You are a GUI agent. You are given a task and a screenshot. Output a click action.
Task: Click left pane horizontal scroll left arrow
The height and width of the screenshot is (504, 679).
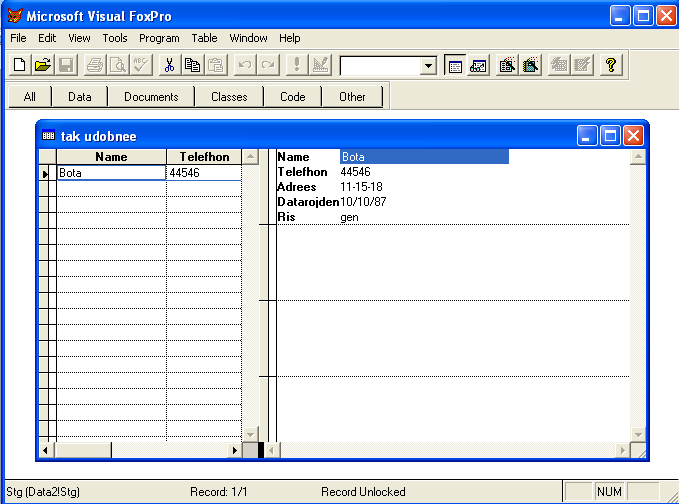tap(46, 450)
